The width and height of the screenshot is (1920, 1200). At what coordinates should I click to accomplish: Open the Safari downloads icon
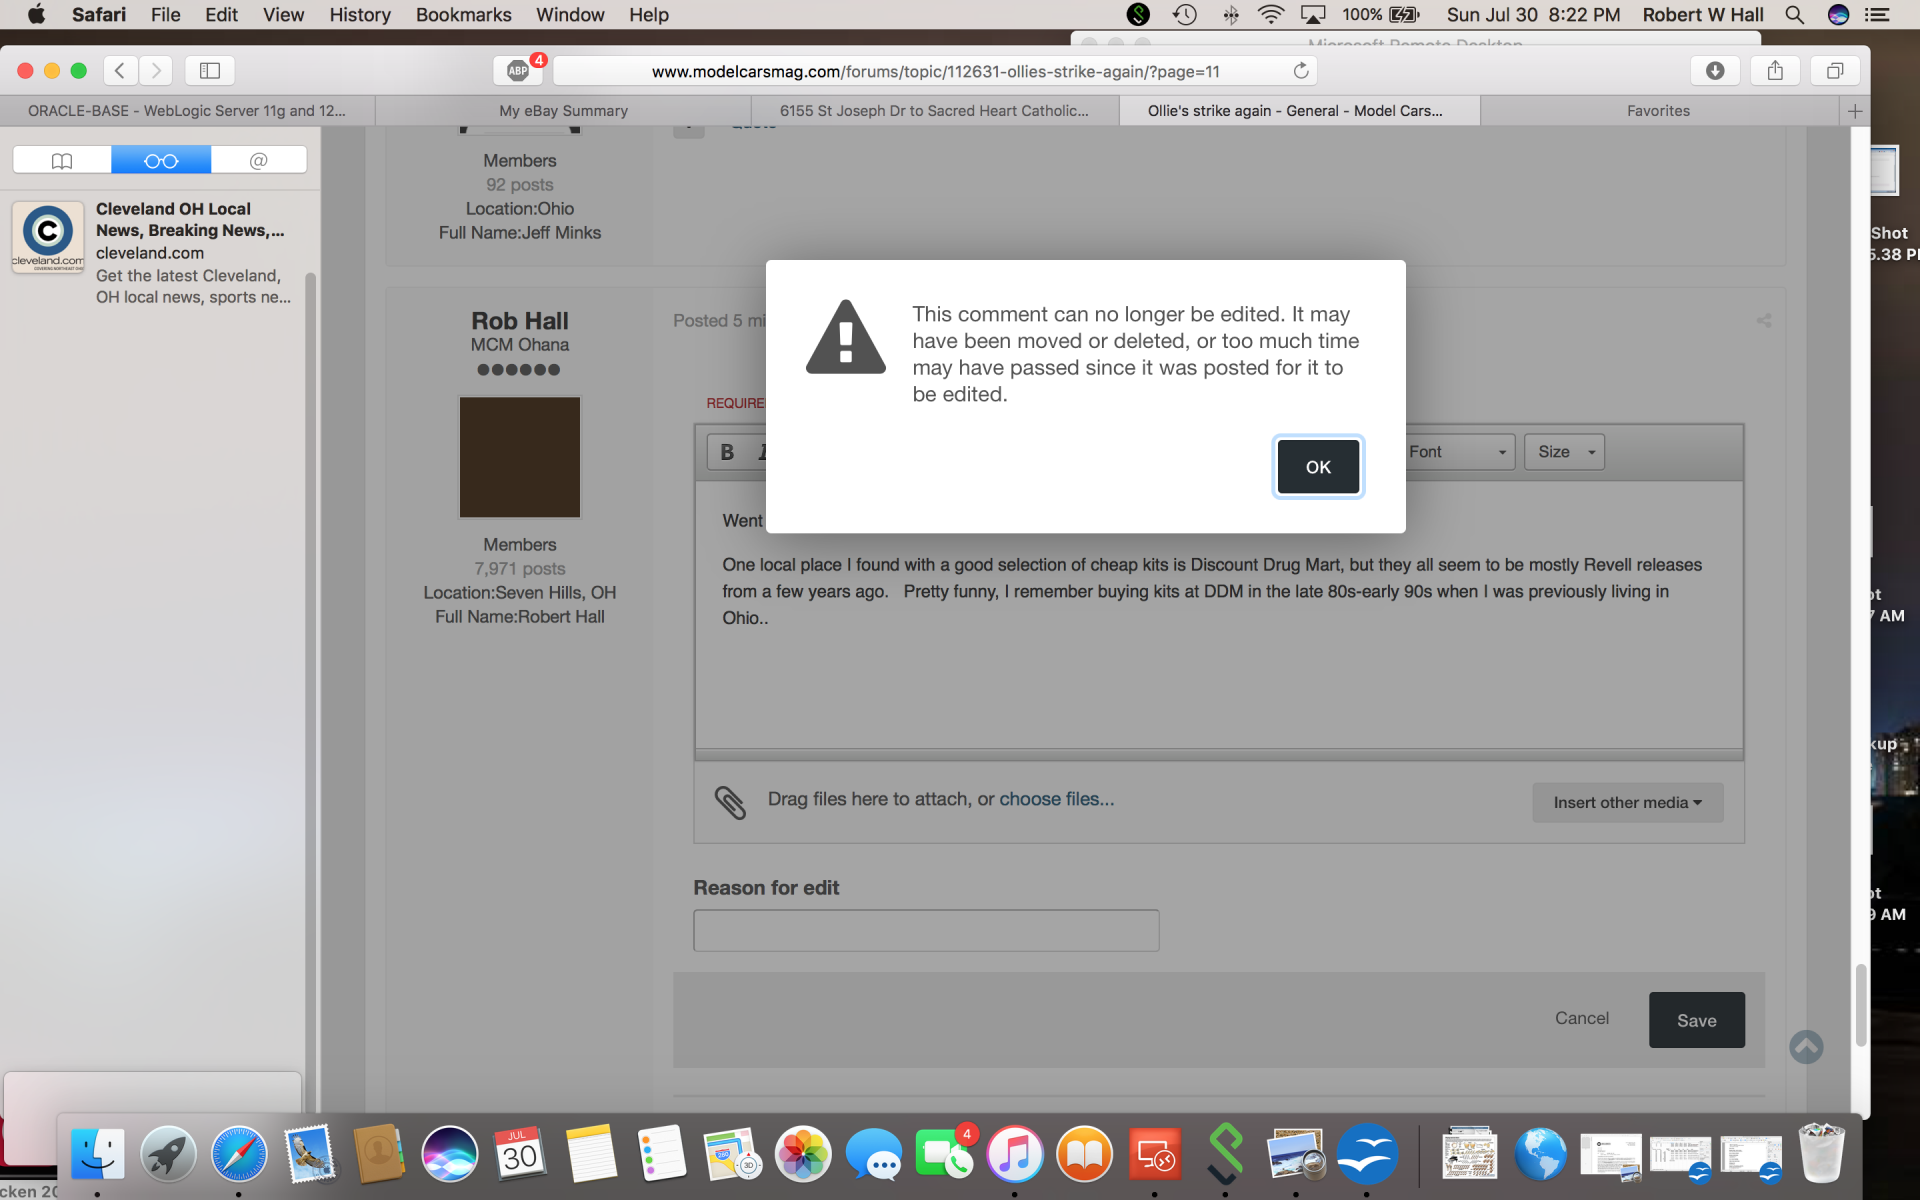(x=1715, y=70)
